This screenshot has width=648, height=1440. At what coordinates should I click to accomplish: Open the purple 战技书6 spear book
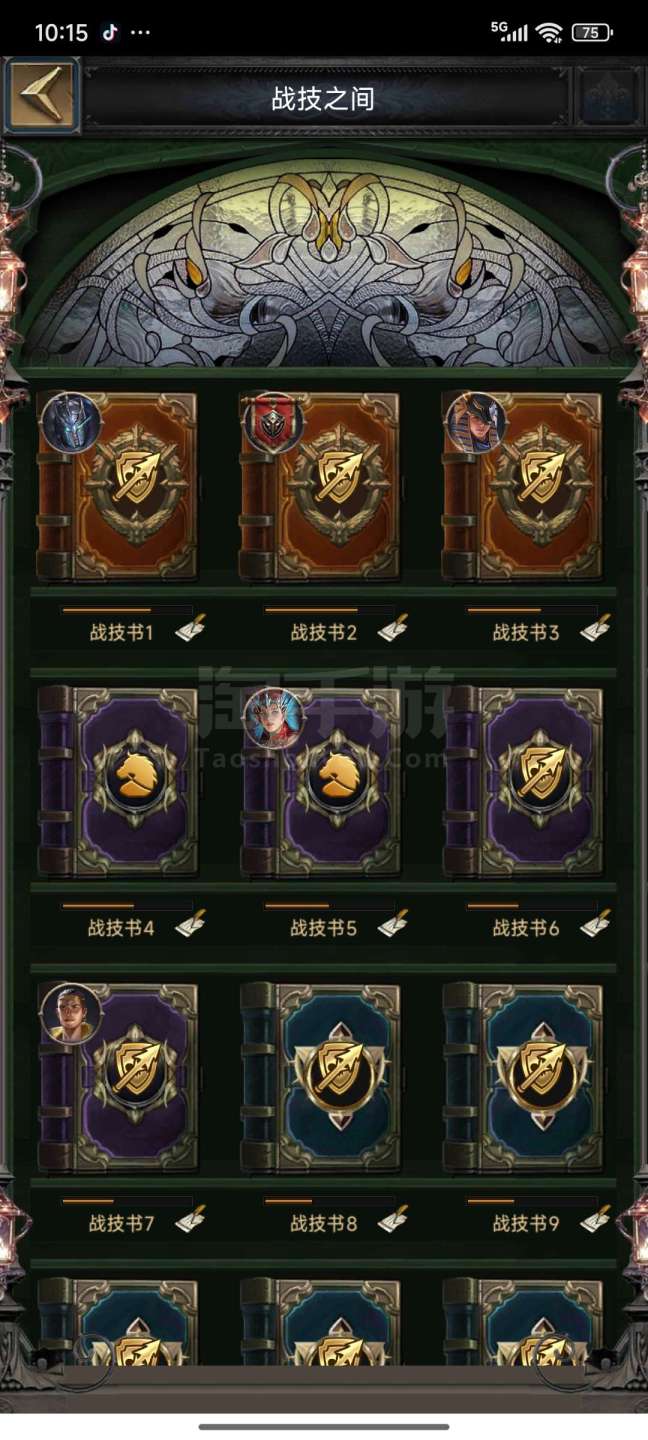click(x=522, y=781)
